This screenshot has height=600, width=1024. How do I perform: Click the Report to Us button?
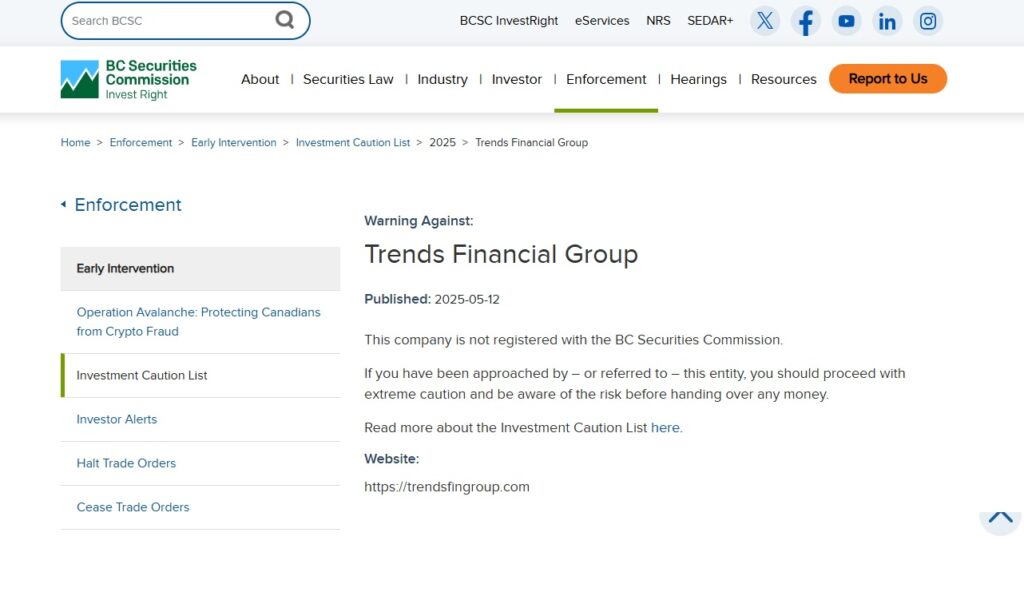[x=888, y=78]
